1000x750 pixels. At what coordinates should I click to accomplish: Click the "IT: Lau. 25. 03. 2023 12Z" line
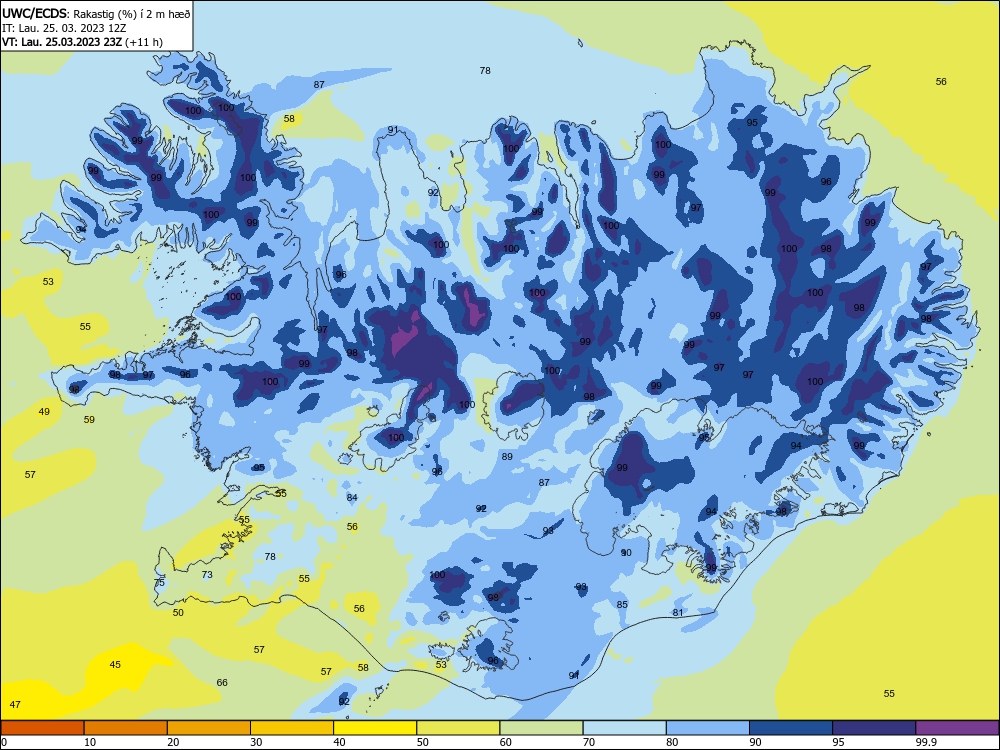tap(64, 28)
